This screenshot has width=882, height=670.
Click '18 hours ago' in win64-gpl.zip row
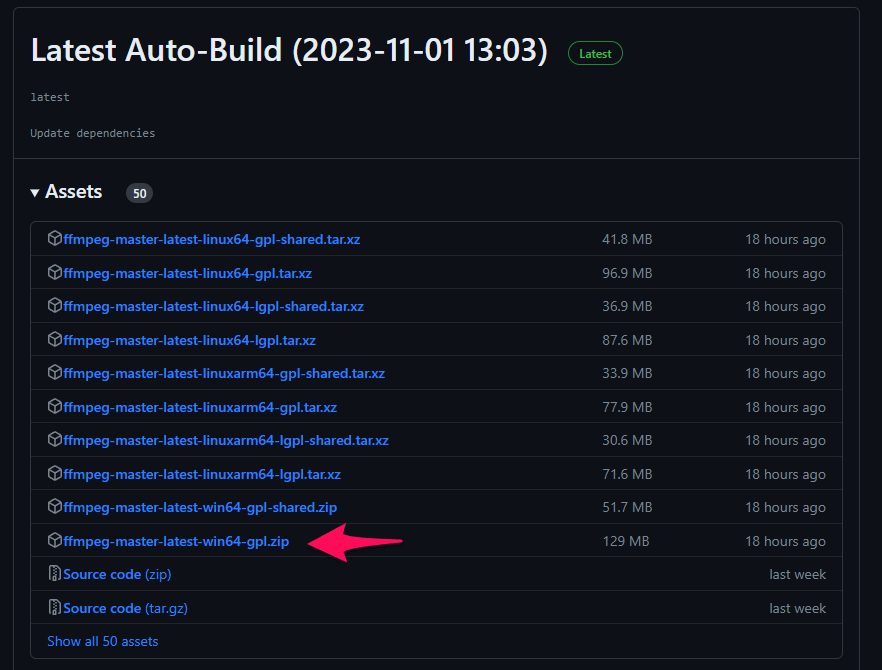tap(785, 541)
